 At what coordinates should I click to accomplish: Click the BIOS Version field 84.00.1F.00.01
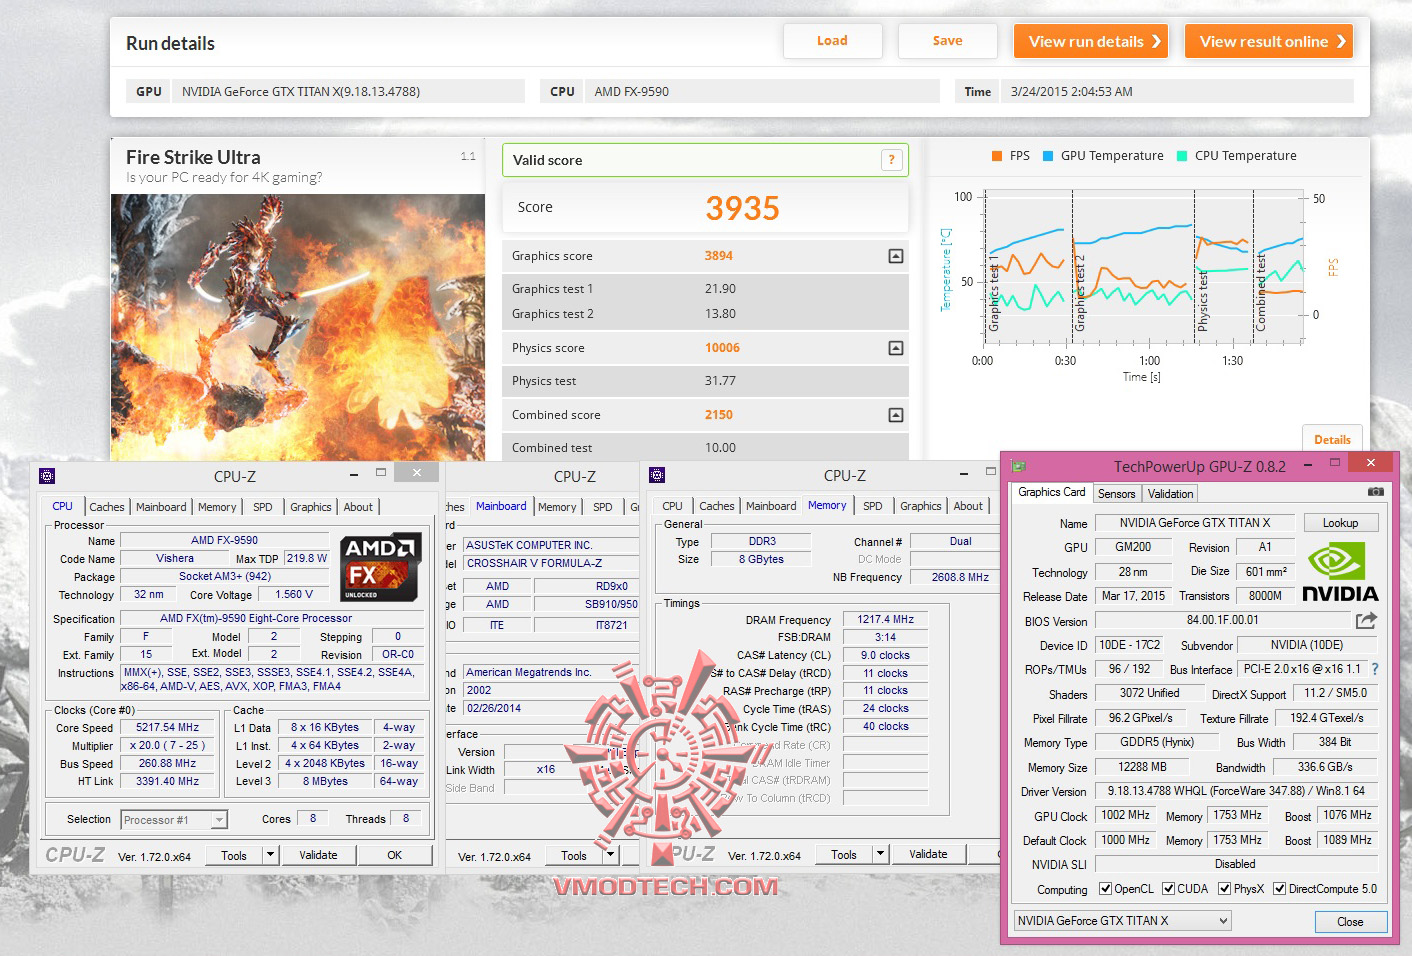(1222, 620)
